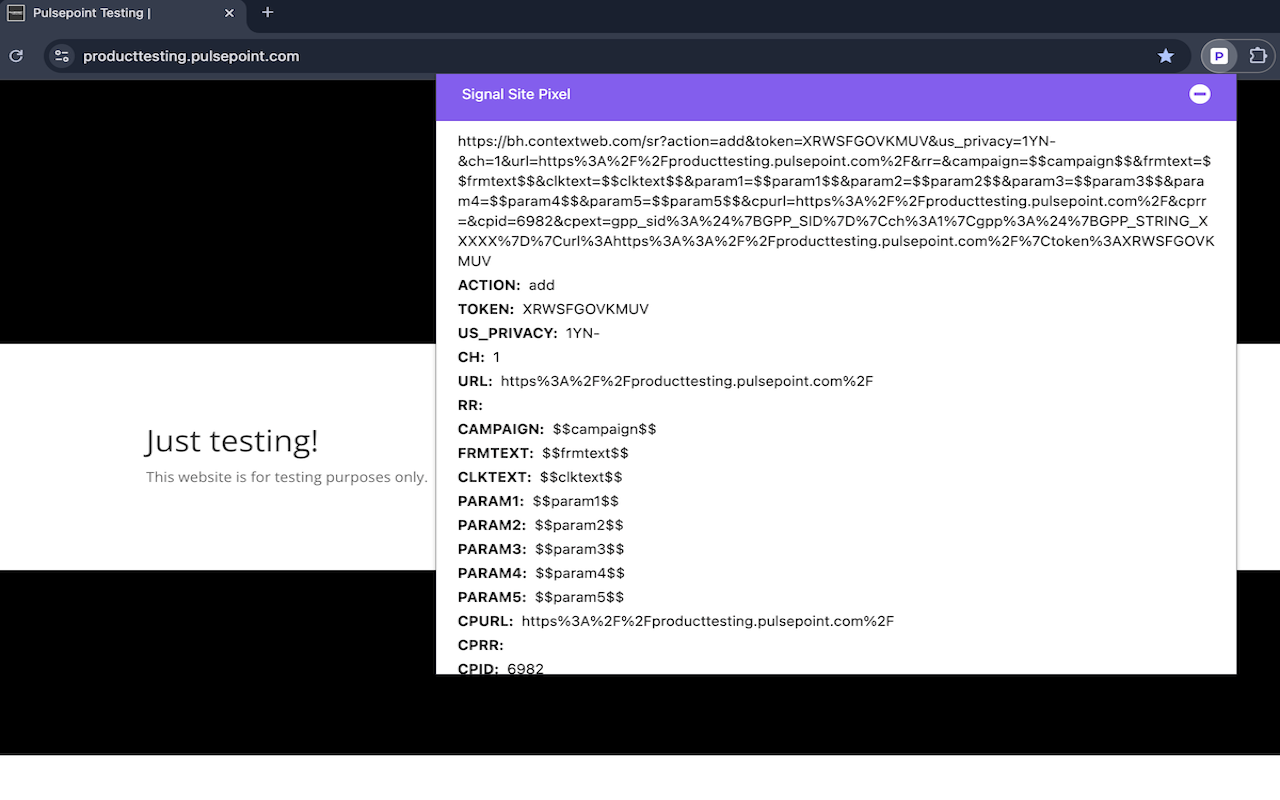Reload the page with the refresh icon
This screenshot has width=1280, height=800.
pos(16,56)
